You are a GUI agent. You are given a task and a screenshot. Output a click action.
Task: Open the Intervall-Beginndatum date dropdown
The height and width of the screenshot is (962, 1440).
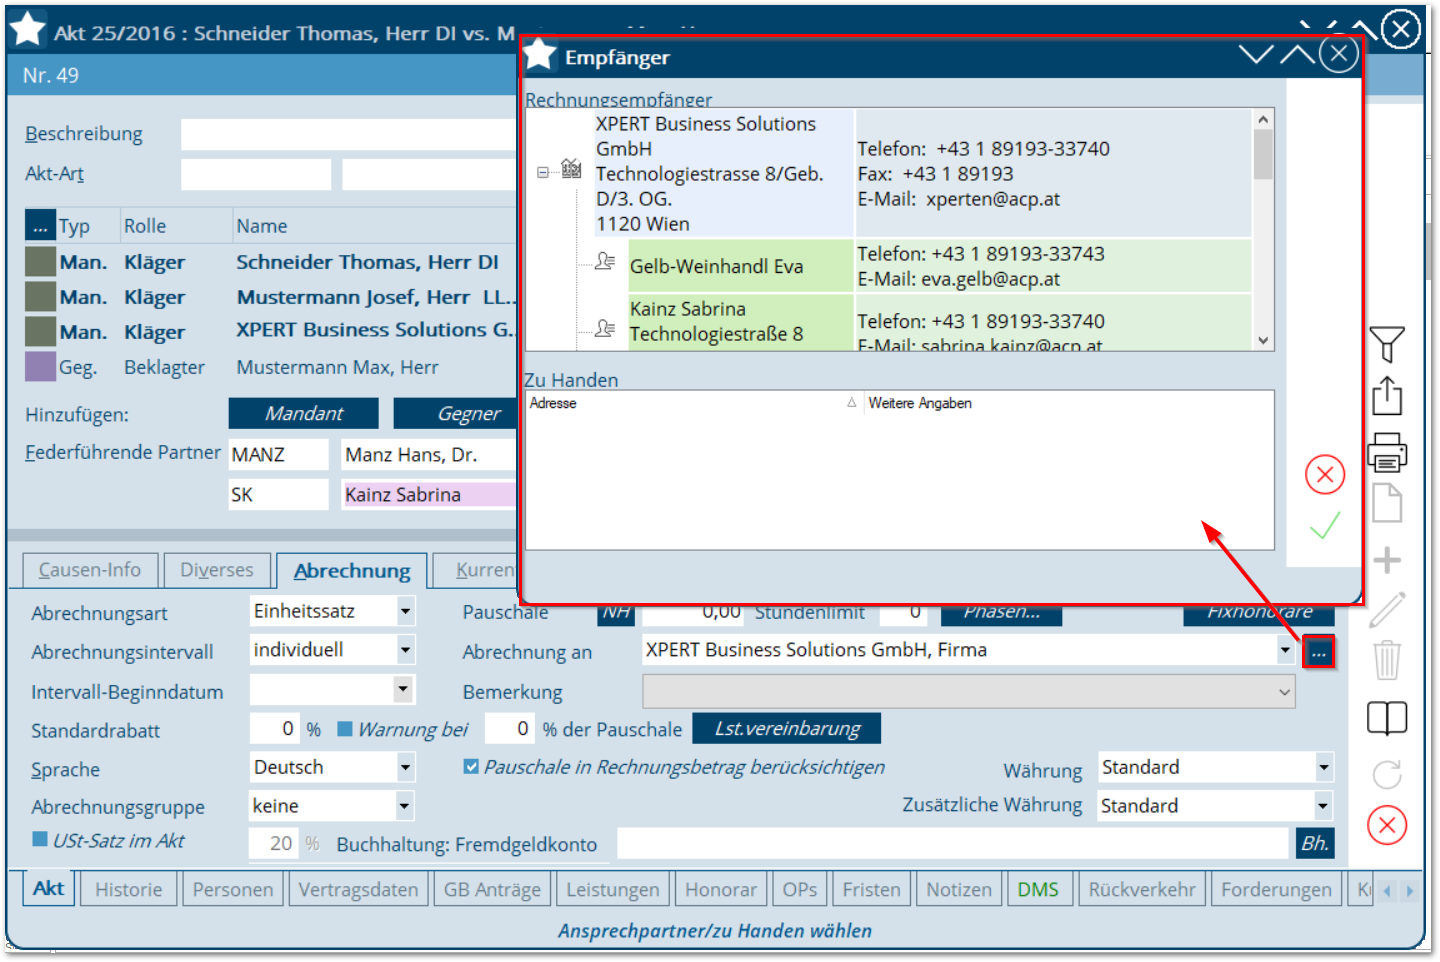[402, 688]
